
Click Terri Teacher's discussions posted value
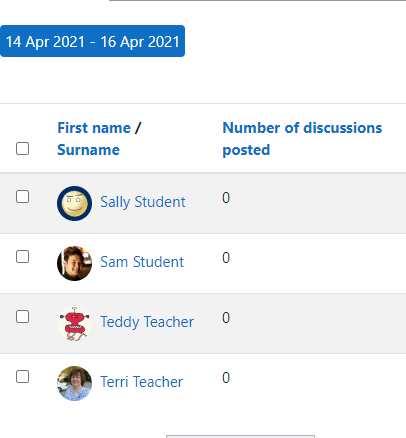coord(226,378)
